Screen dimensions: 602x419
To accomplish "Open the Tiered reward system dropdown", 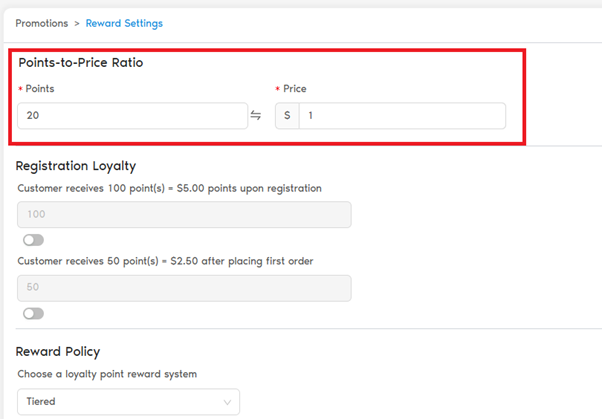I will 128,402.
